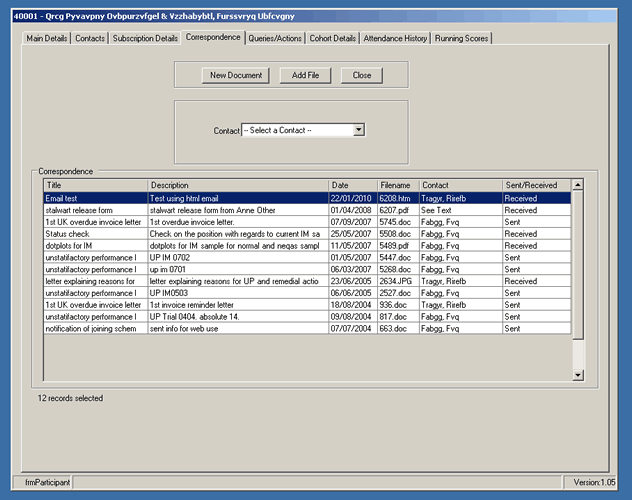Click the Add File button

click(x=305, y=75)
